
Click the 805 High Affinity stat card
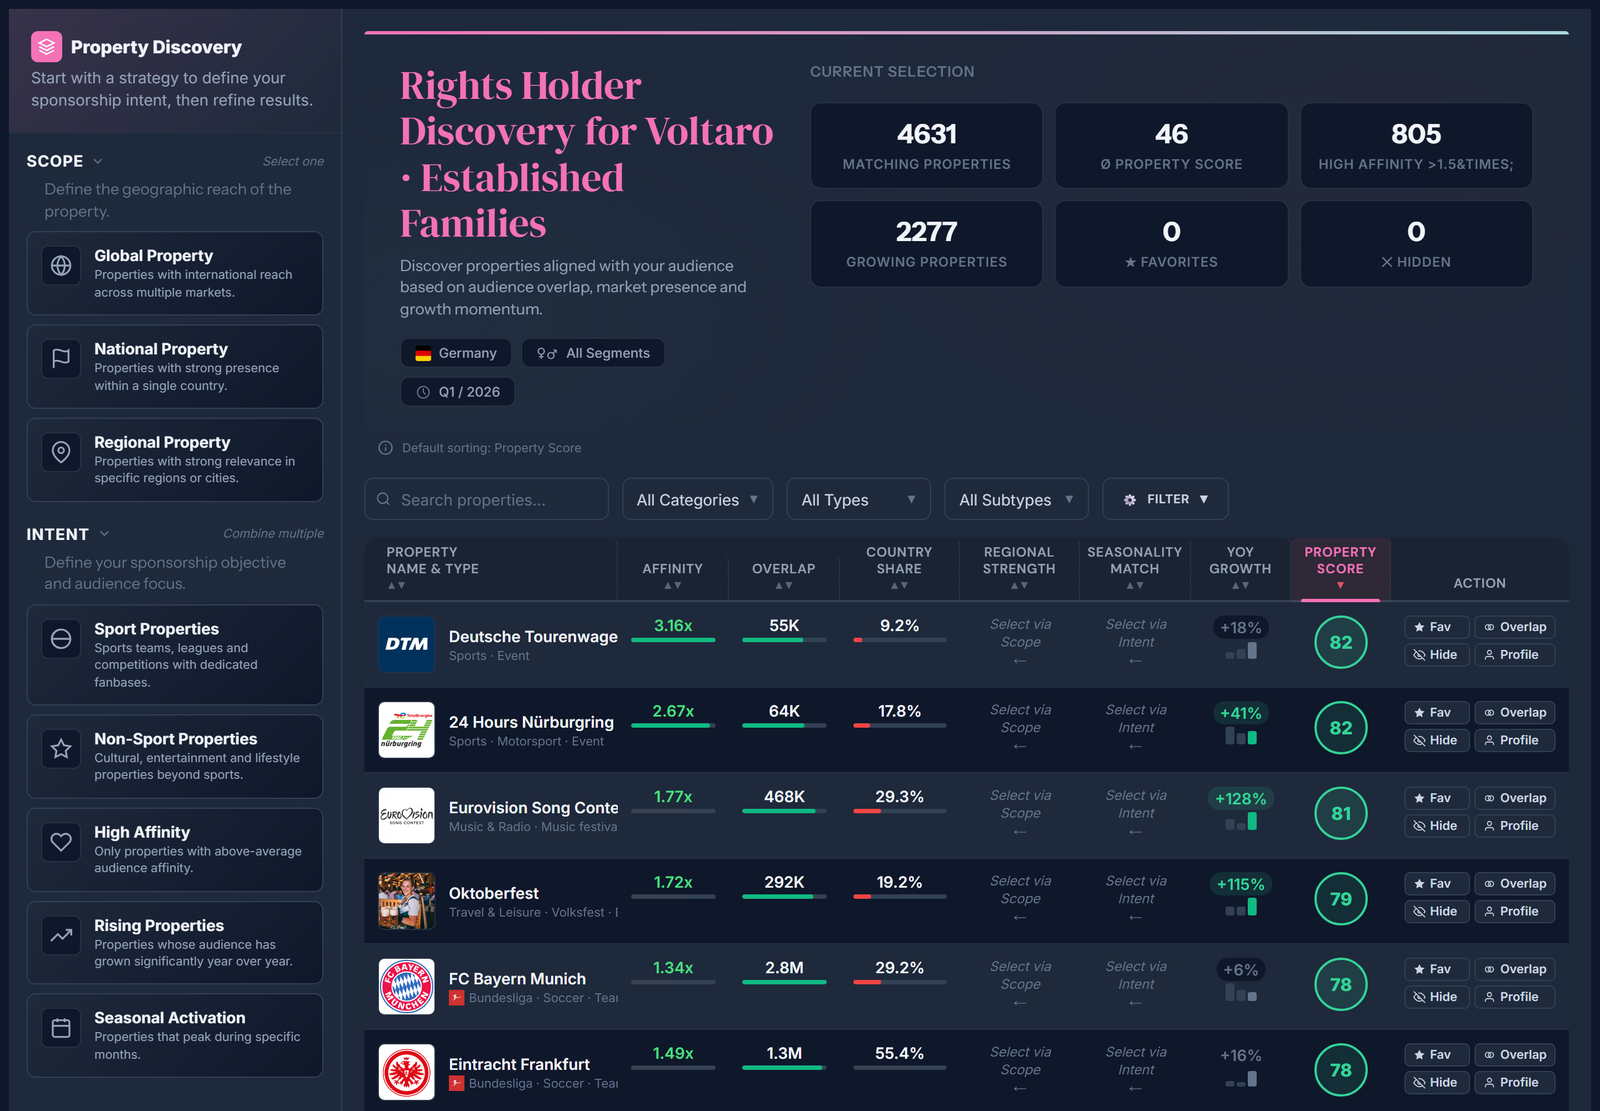(1416, 145)
